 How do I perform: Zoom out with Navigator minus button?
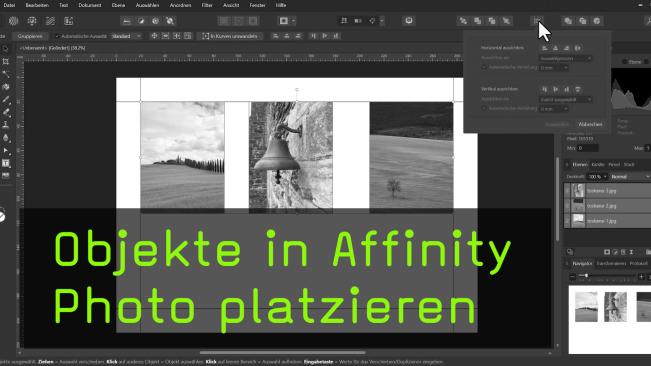point(573,276)
